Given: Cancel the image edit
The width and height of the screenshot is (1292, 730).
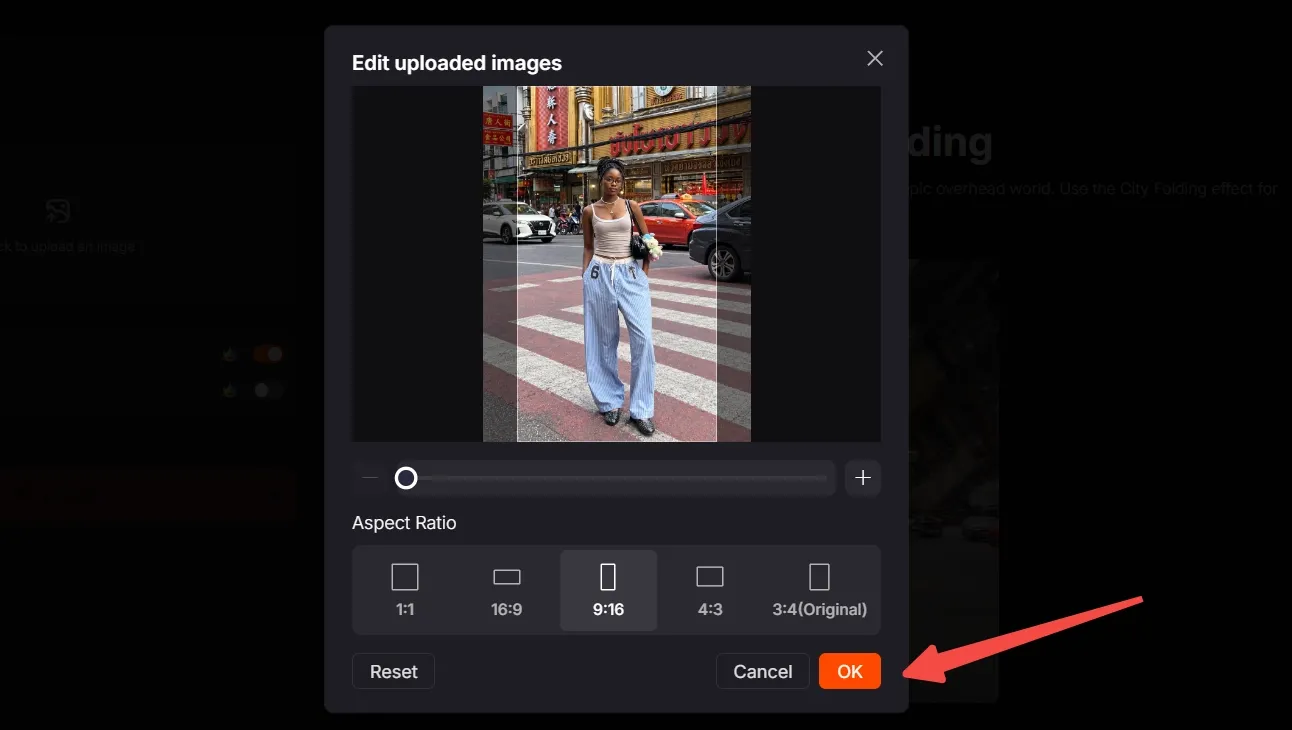Looking at the screenshot, I should [763, 671].
